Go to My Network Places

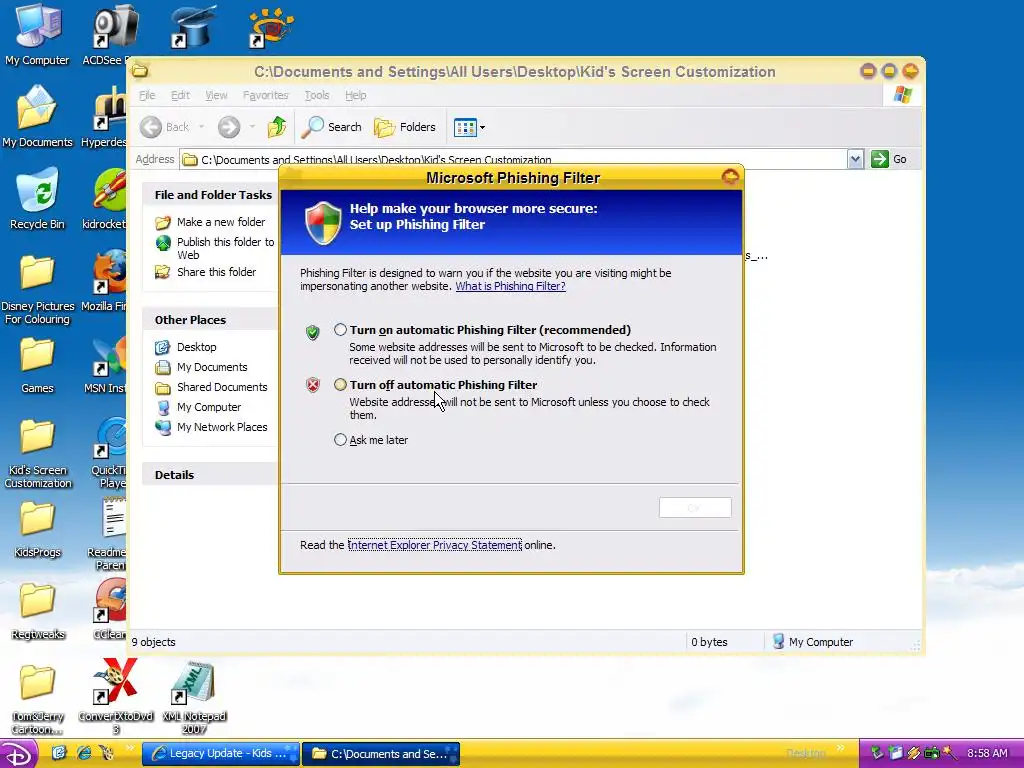(x=222, y=427)
